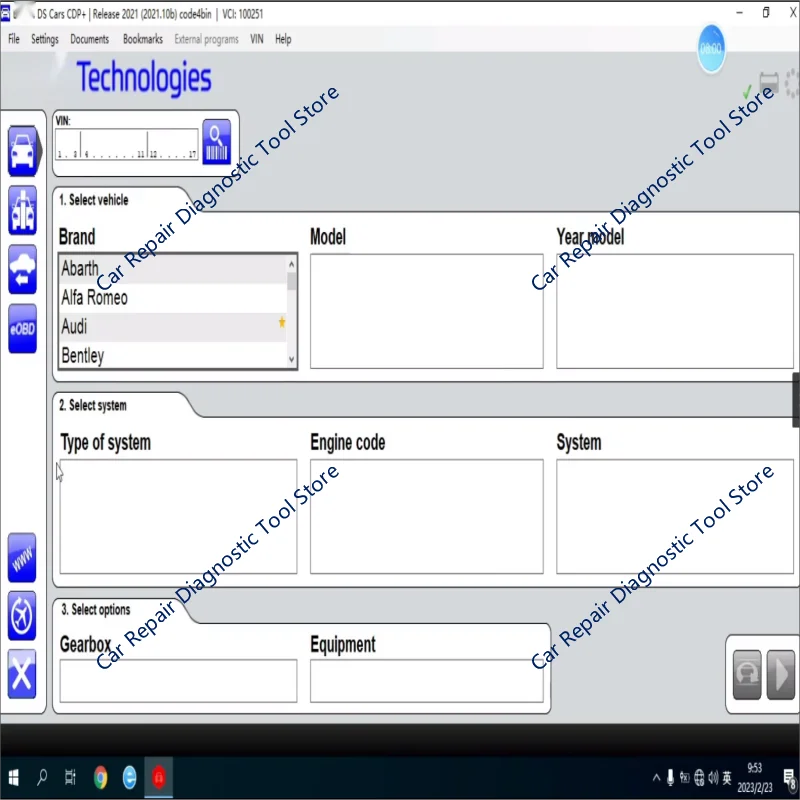This screenshot has width=800, height=800.
Task: Click the empty Year model list box
Action: 674,311
